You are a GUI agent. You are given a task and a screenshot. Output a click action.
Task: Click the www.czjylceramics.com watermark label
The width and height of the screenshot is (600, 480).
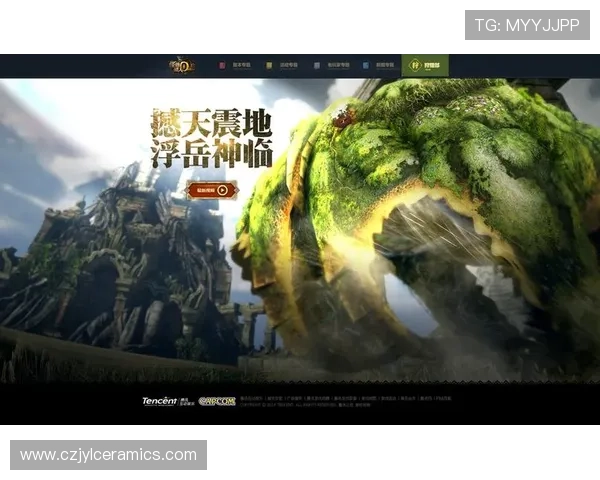point(108,455)
